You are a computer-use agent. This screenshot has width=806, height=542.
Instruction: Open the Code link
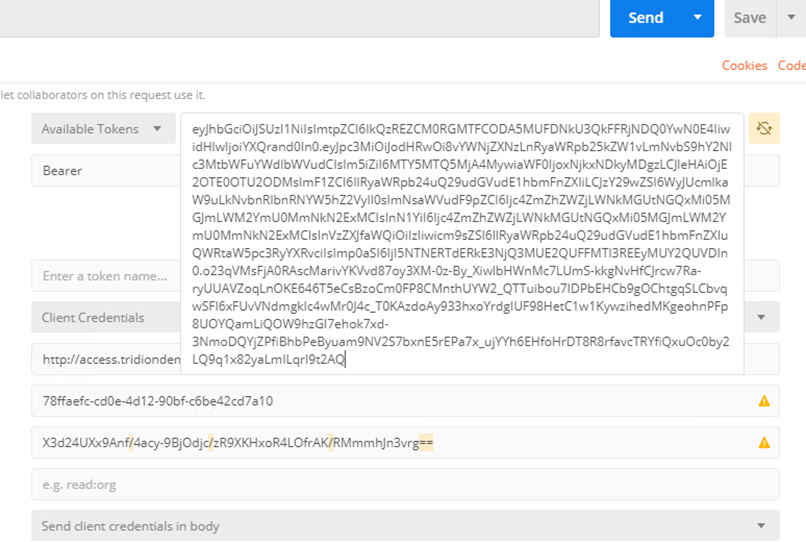(792, 65)
